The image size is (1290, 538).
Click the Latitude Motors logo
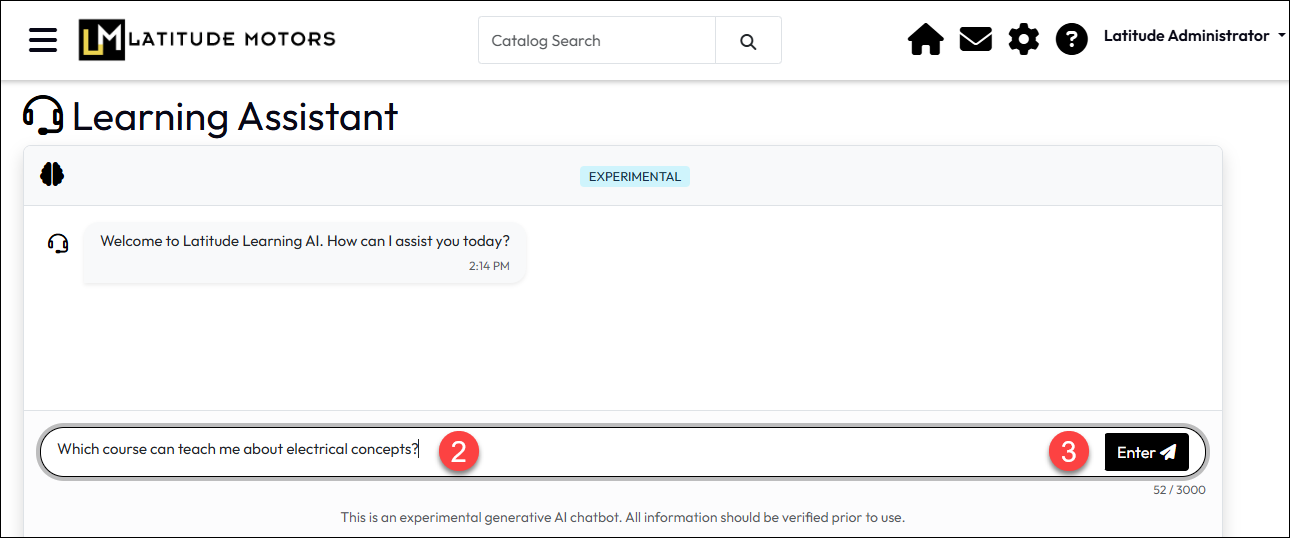pos(207,40)
